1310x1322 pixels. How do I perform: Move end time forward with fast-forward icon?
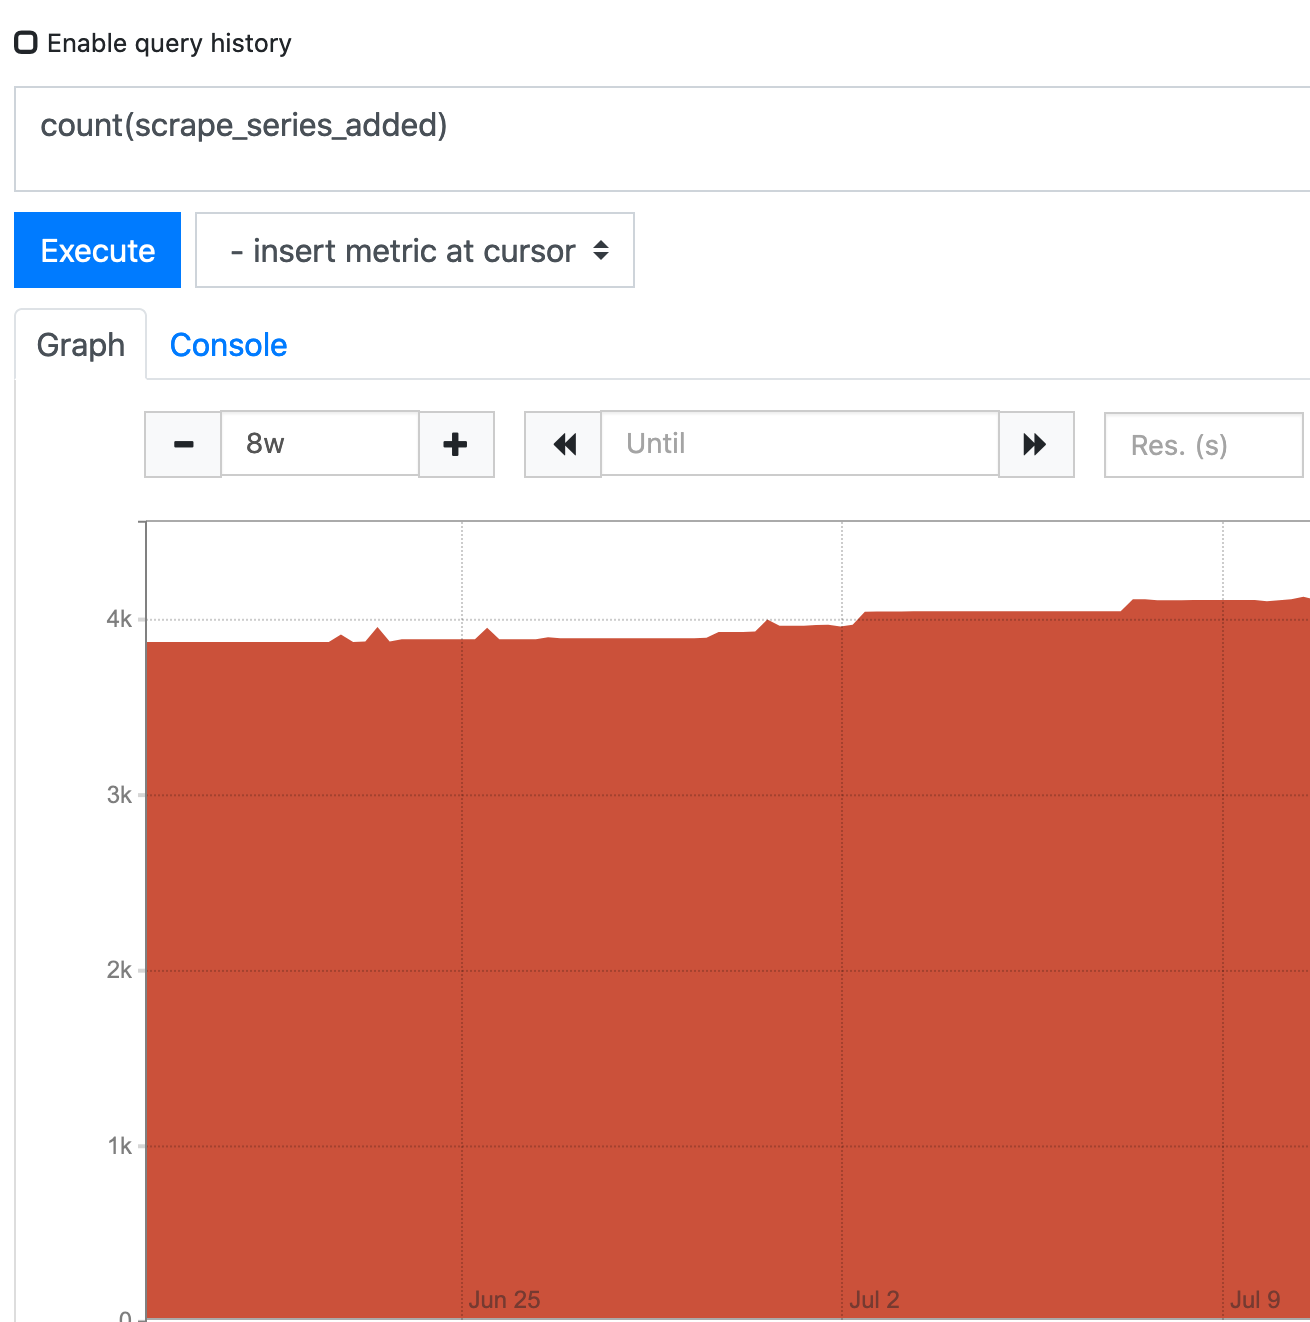point(1036,444)
